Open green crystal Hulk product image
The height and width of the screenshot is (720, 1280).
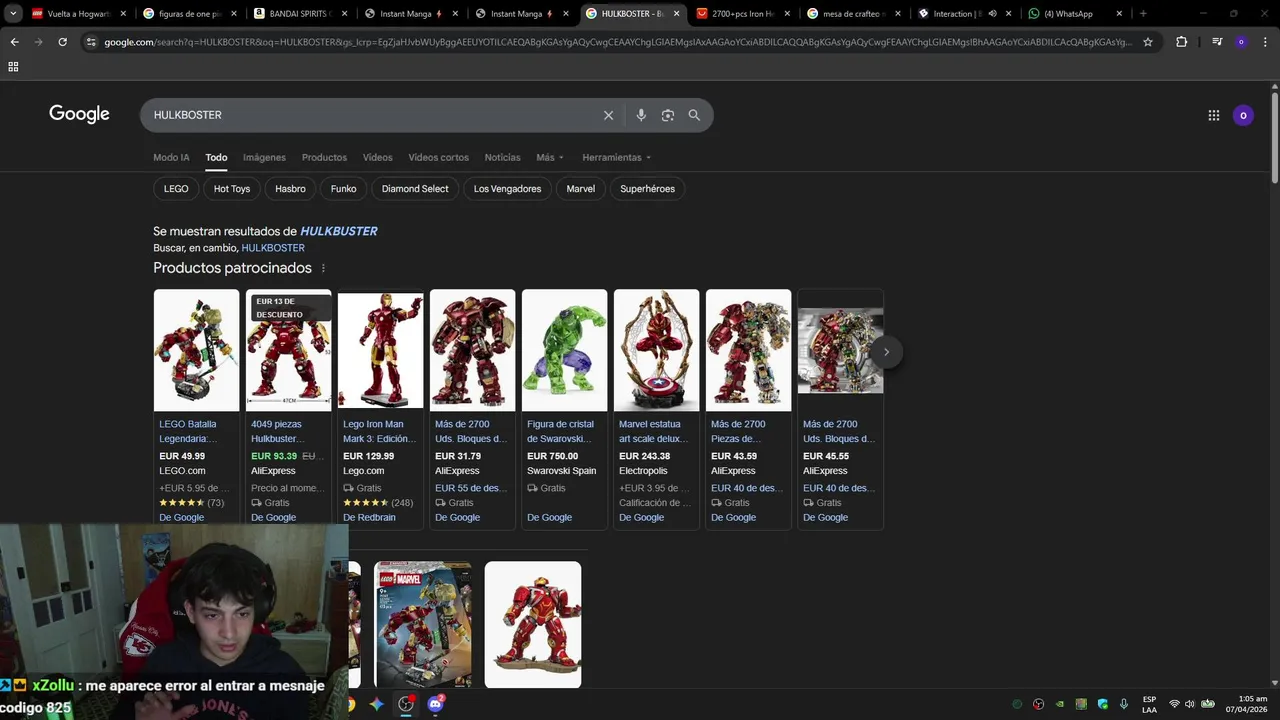564,350
